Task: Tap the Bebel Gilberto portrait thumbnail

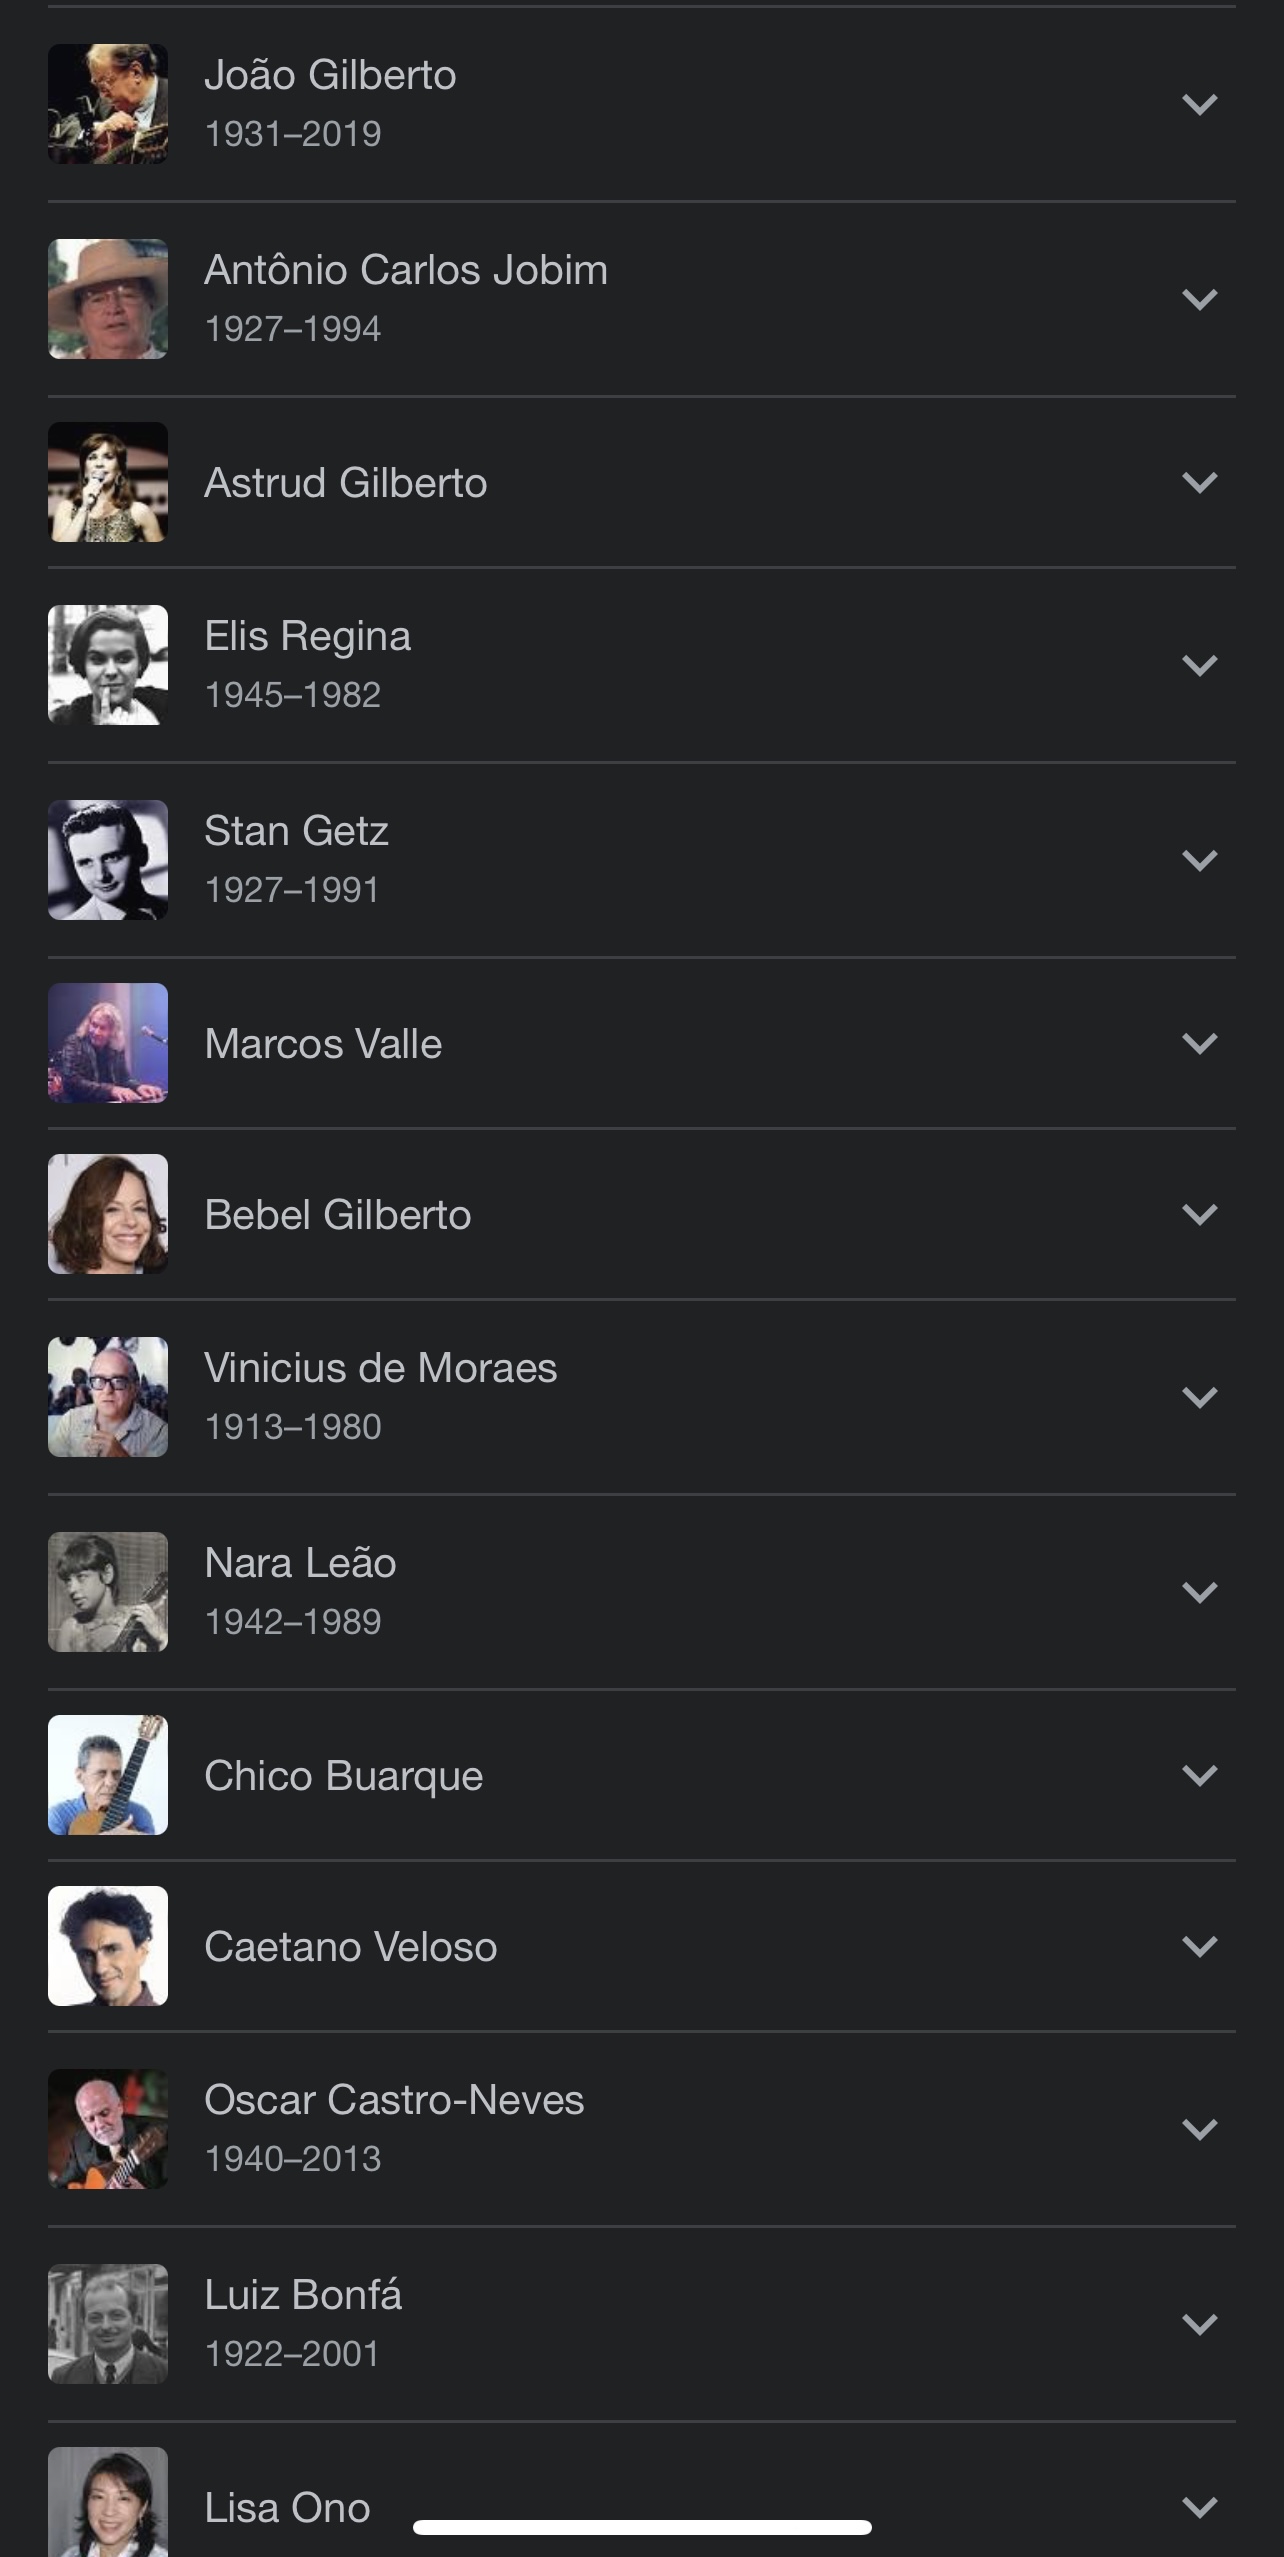Action: [x=108, y=1214]
